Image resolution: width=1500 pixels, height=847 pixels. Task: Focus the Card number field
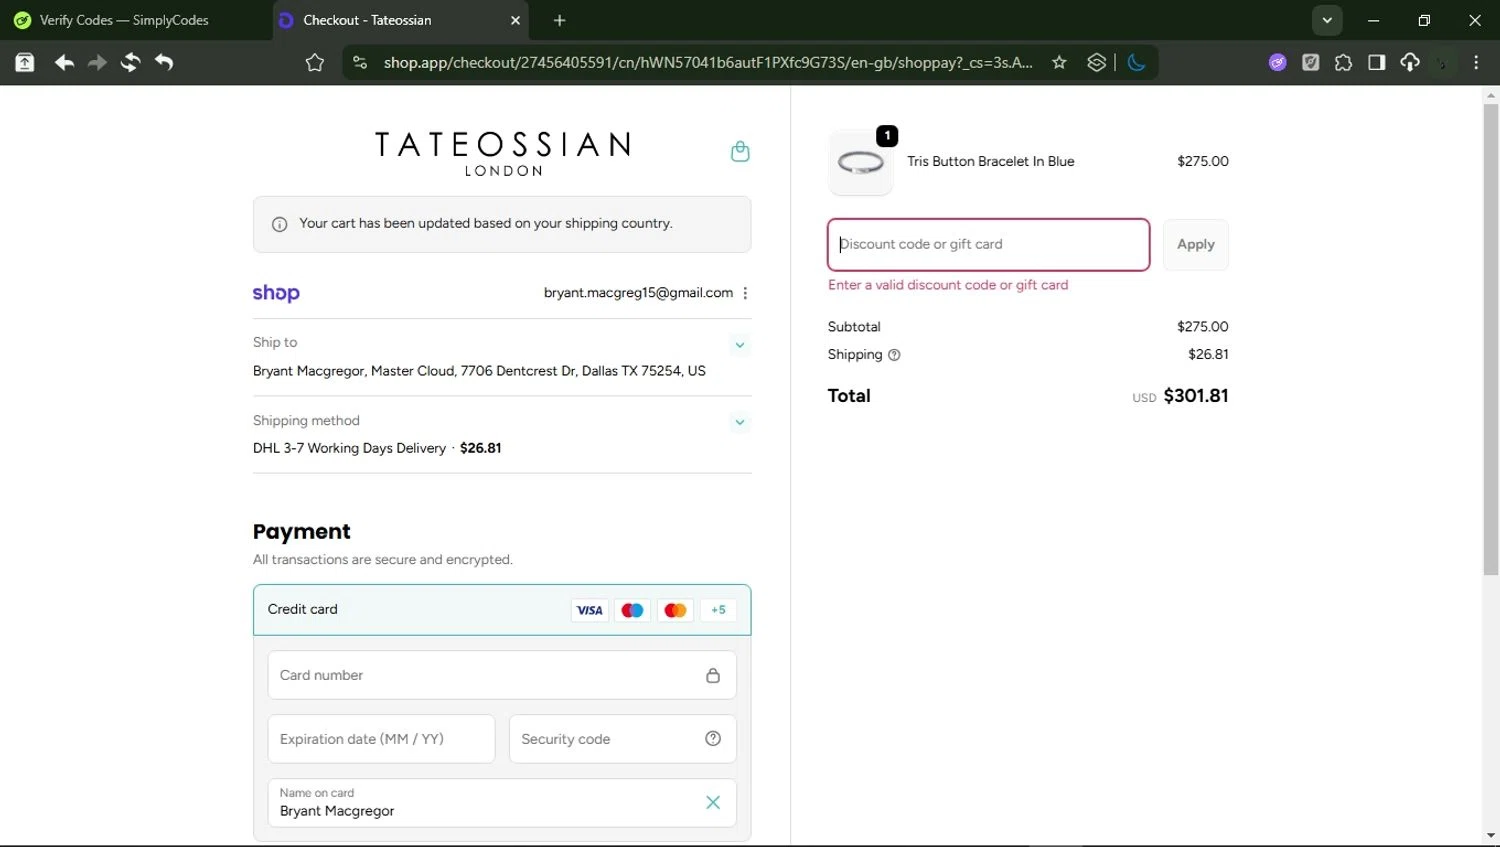pyautogui.click(x=502, y=675)
